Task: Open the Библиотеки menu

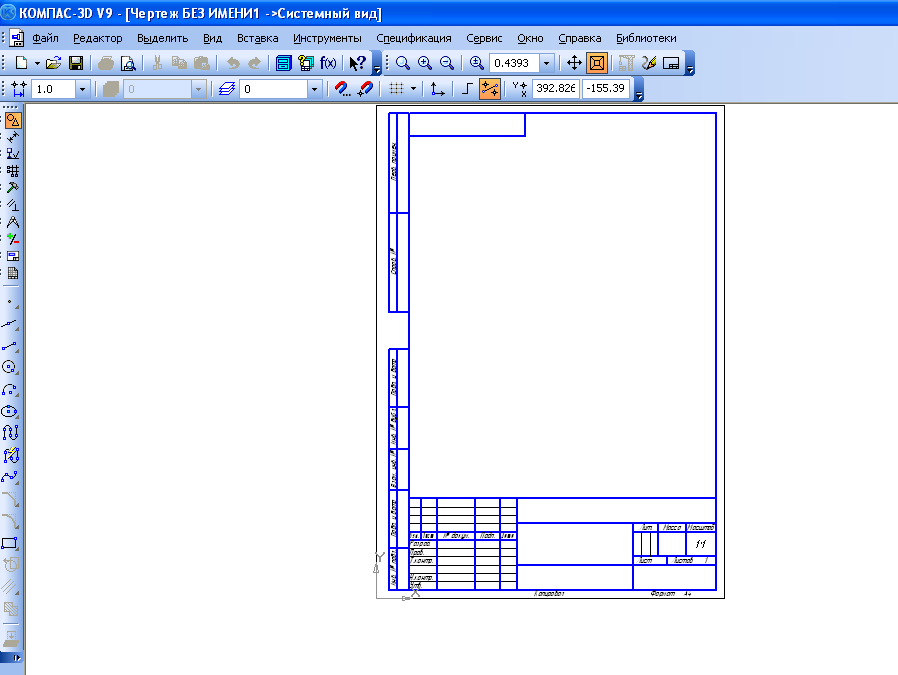Action: point(646,38)
